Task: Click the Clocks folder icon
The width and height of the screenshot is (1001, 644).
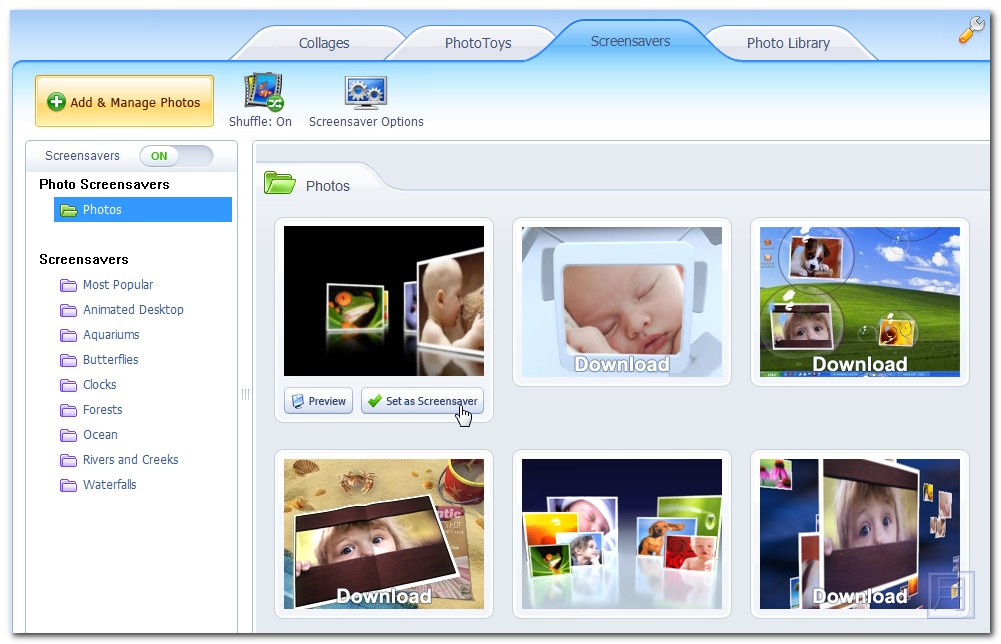Action: coord(68,385)
